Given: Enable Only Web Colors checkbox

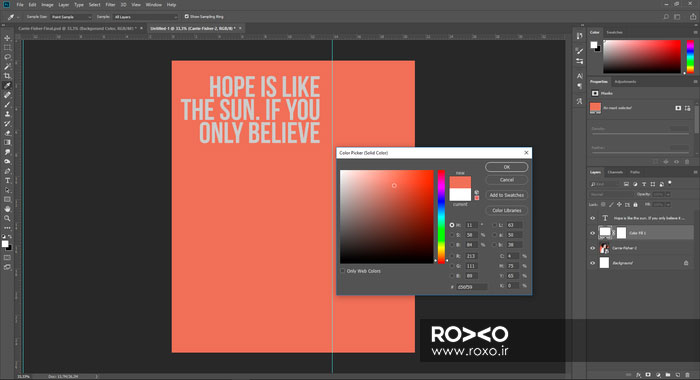Looking at the screenshot, I should (x=343, y=271).
